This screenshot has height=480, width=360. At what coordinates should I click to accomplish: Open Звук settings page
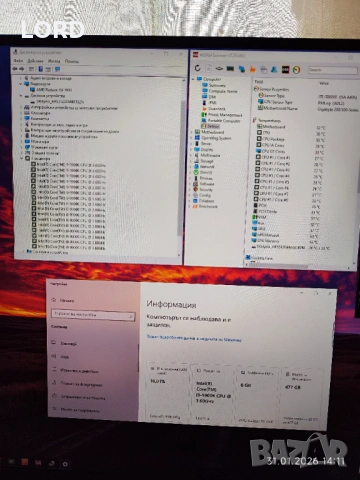64,357
